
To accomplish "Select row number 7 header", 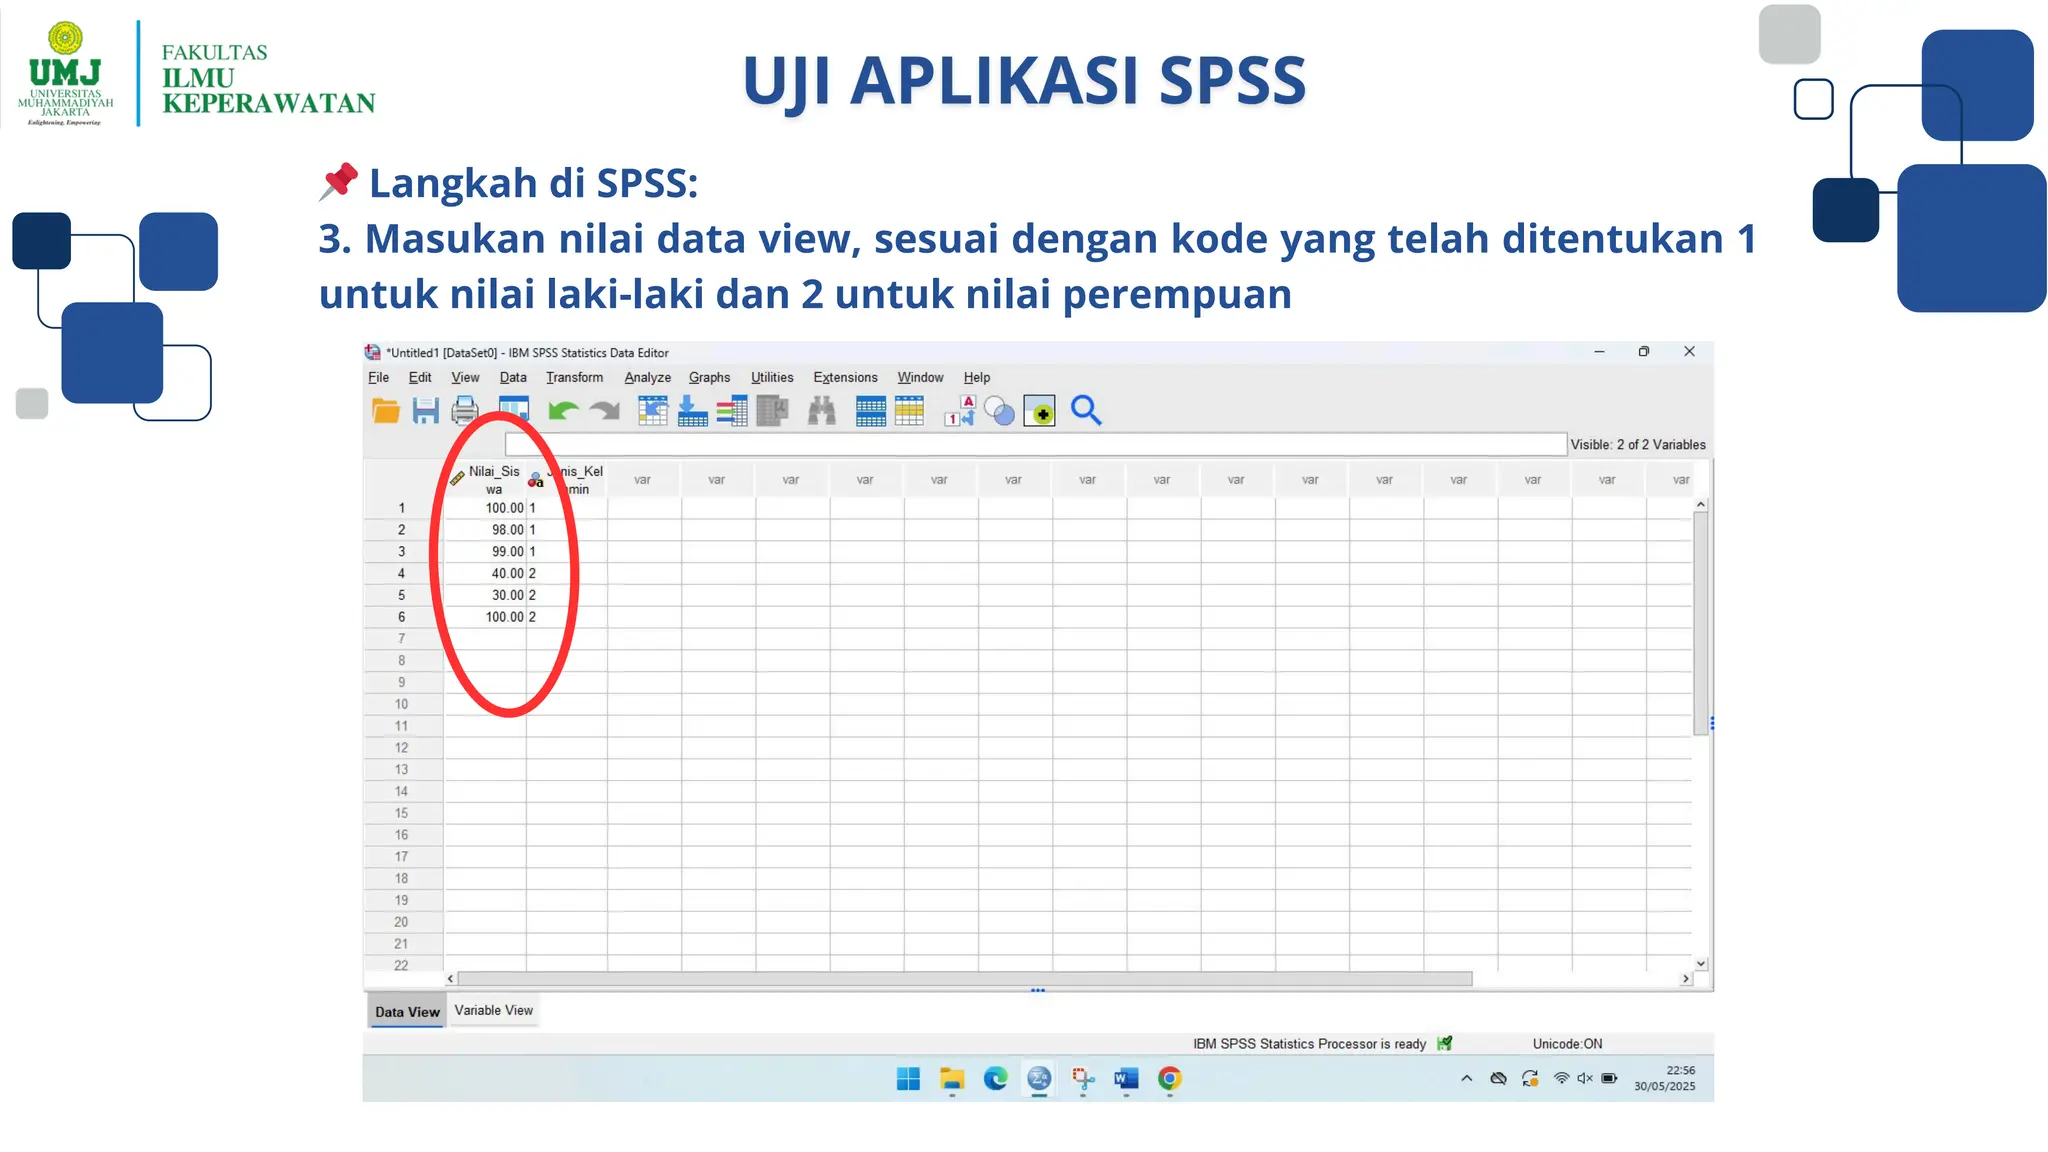I will [x=402, y=639].
